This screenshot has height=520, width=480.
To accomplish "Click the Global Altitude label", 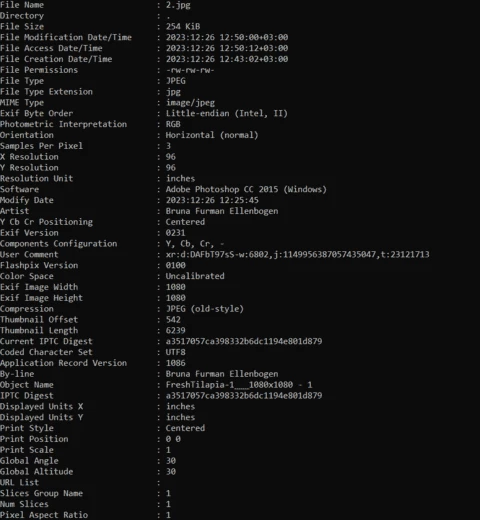I will pos(36,472).
